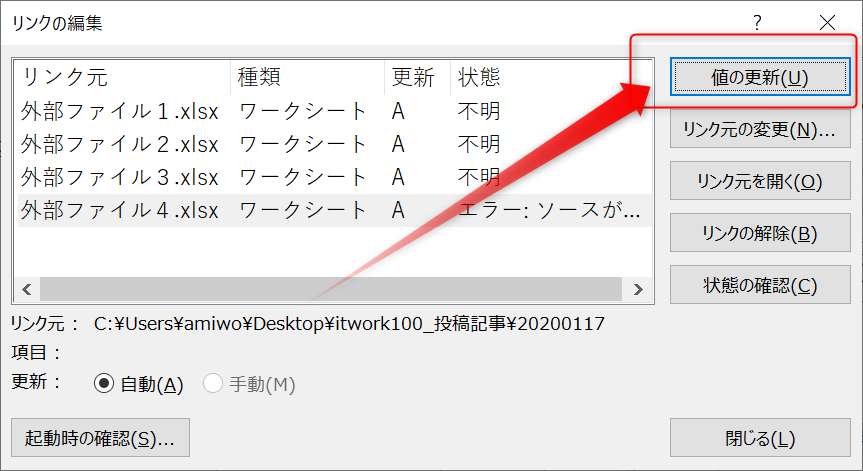Click the help question mark icon
The image size is (863, 471).
757,22
